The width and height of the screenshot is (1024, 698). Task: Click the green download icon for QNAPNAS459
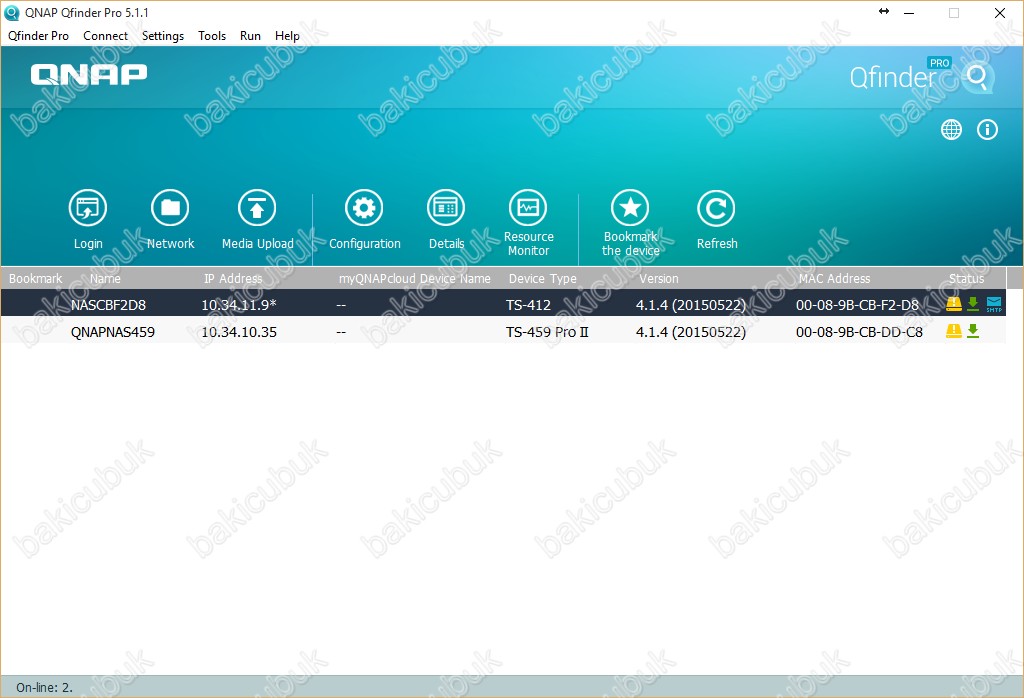point(973,330)
